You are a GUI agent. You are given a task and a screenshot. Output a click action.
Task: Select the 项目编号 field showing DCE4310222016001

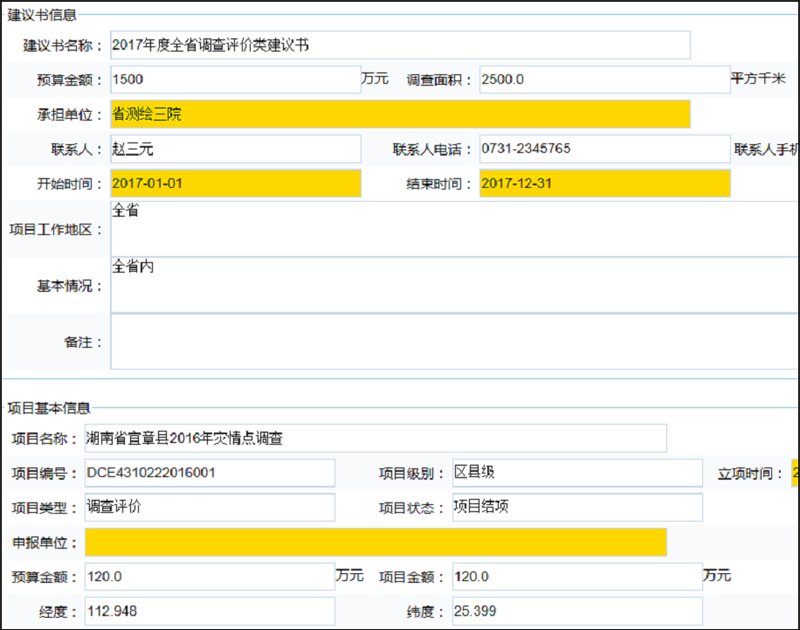coord(210,472)
